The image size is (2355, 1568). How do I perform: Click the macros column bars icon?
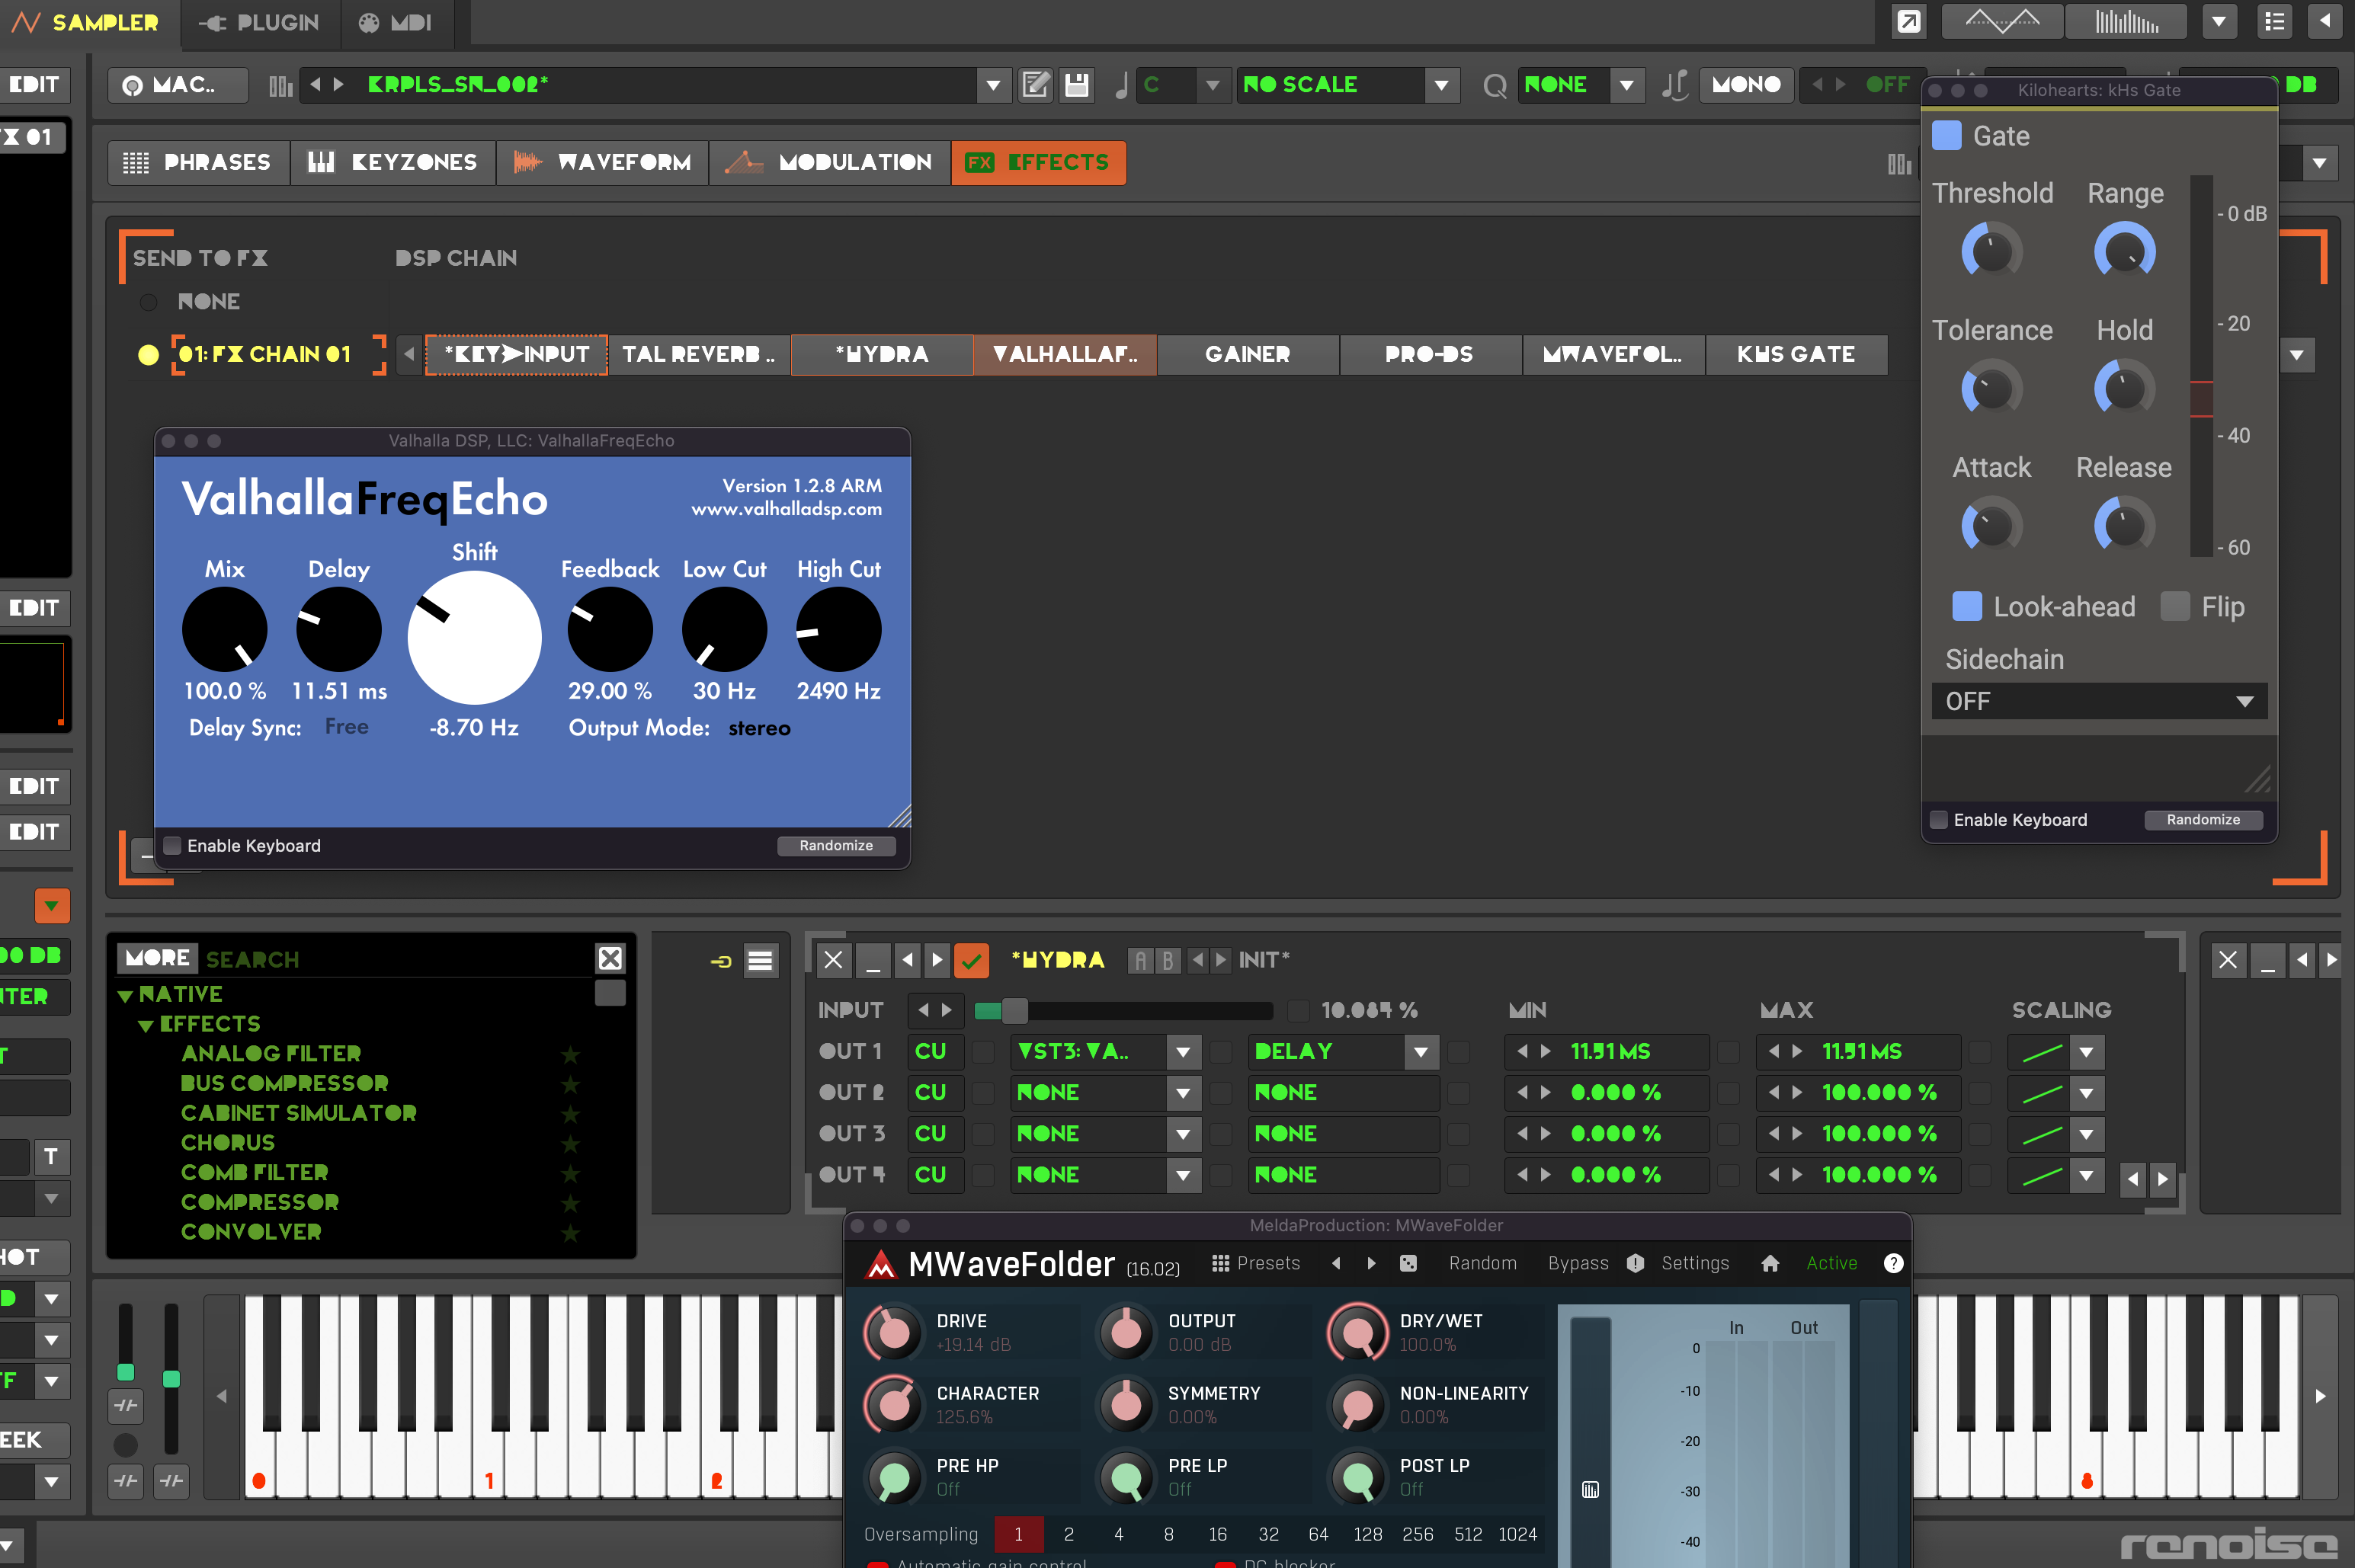tap(281, 86)
